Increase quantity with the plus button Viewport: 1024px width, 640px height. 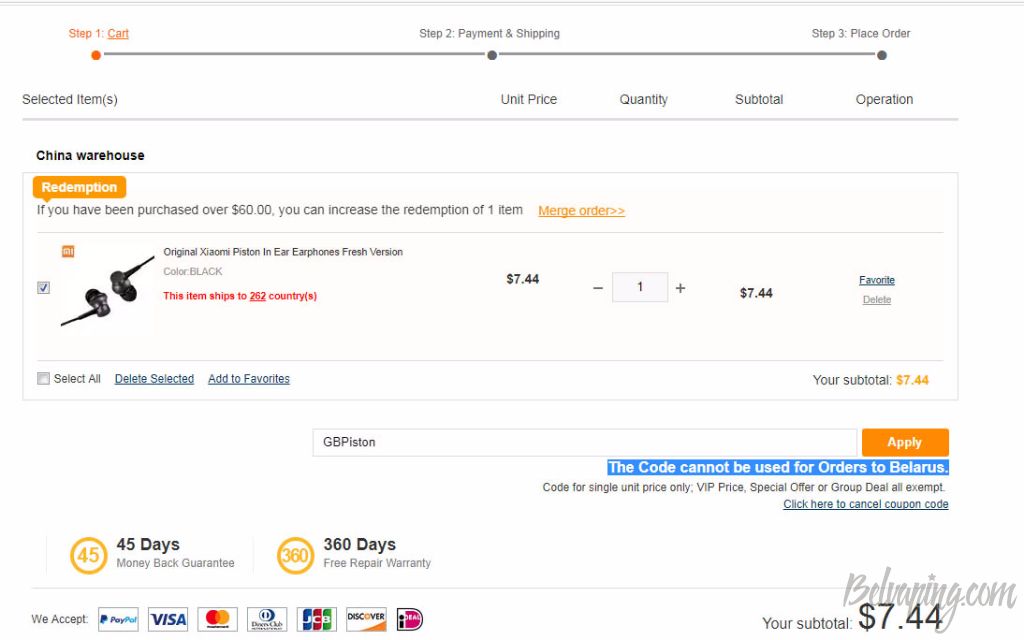pyautogui.click(x=680, y=288)
